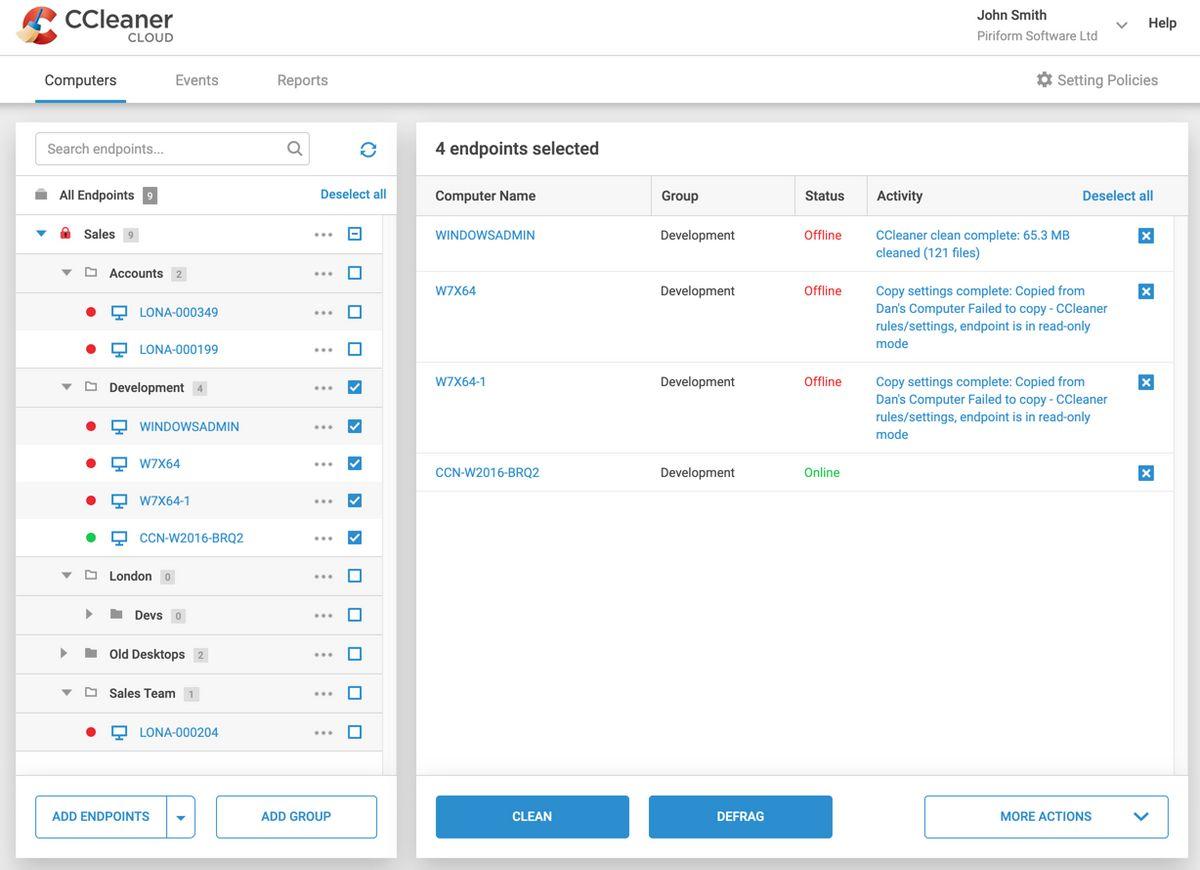Open the three-dots menu for CCN-W2016-BRQ2

(x=323, y=538)
